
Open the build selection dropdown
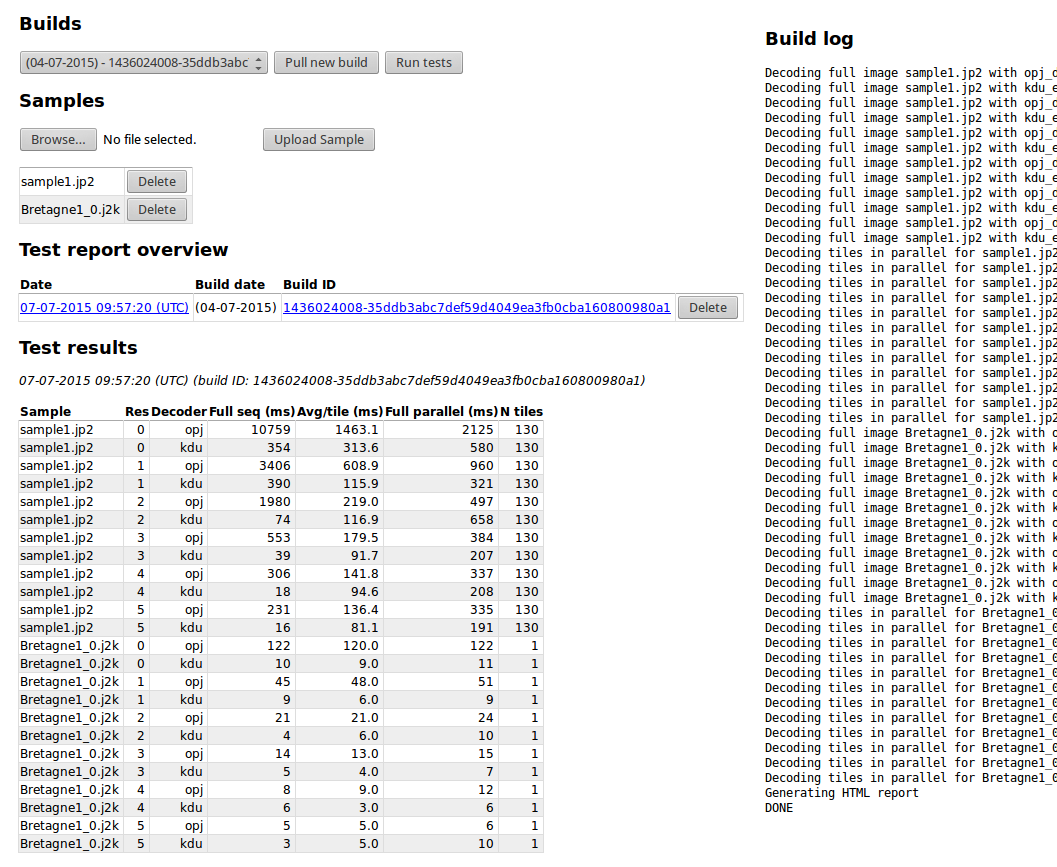pyautogui.click(x=144, y=63)
